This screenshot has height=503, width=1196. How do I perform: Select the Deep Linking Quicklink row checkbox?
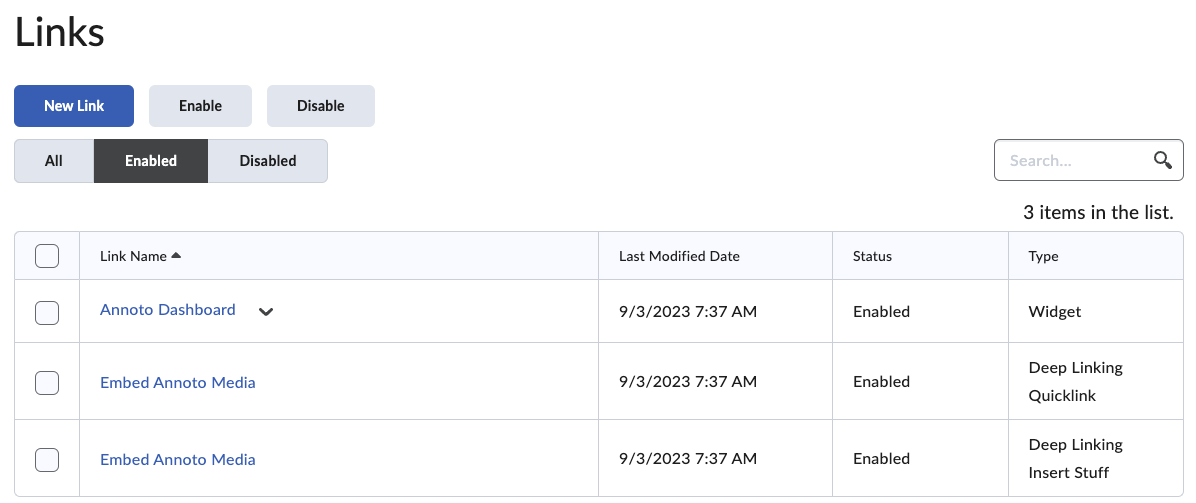[x=47, y=382]
